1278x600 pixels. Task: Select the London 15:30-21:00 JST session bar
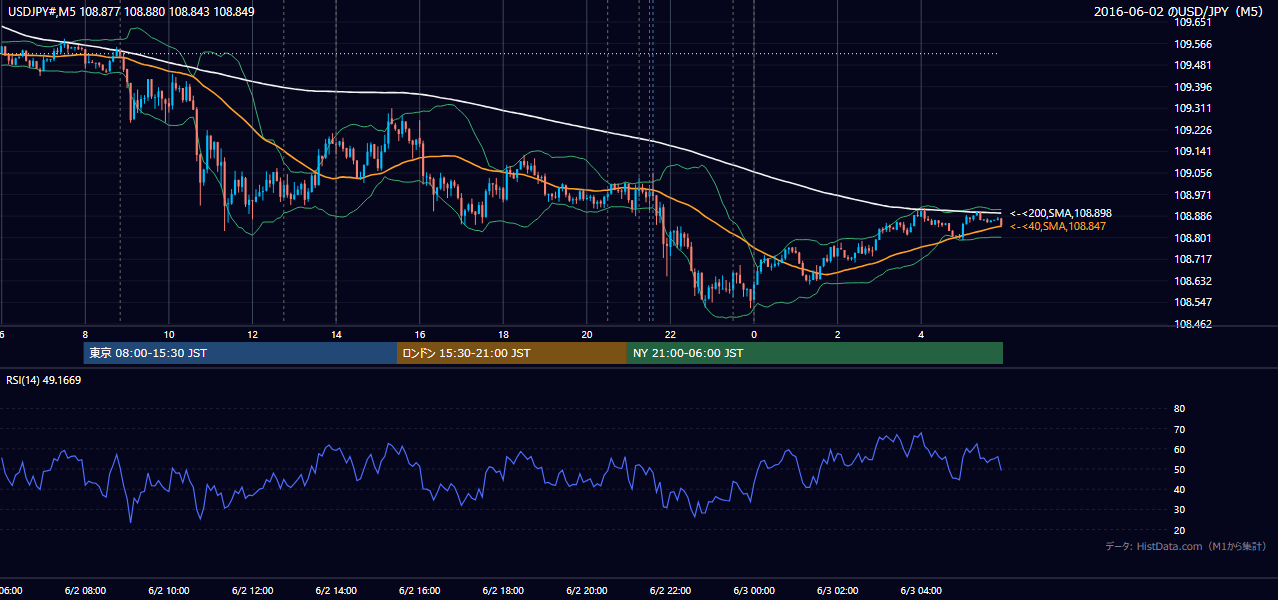pyautogui.click(x=512, y=353)
